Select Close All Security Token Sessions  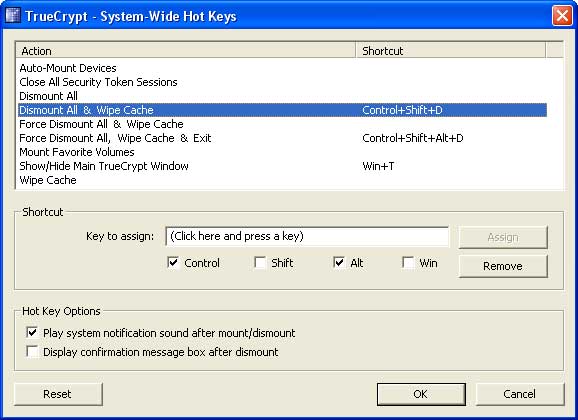click(x=282, y=82)
